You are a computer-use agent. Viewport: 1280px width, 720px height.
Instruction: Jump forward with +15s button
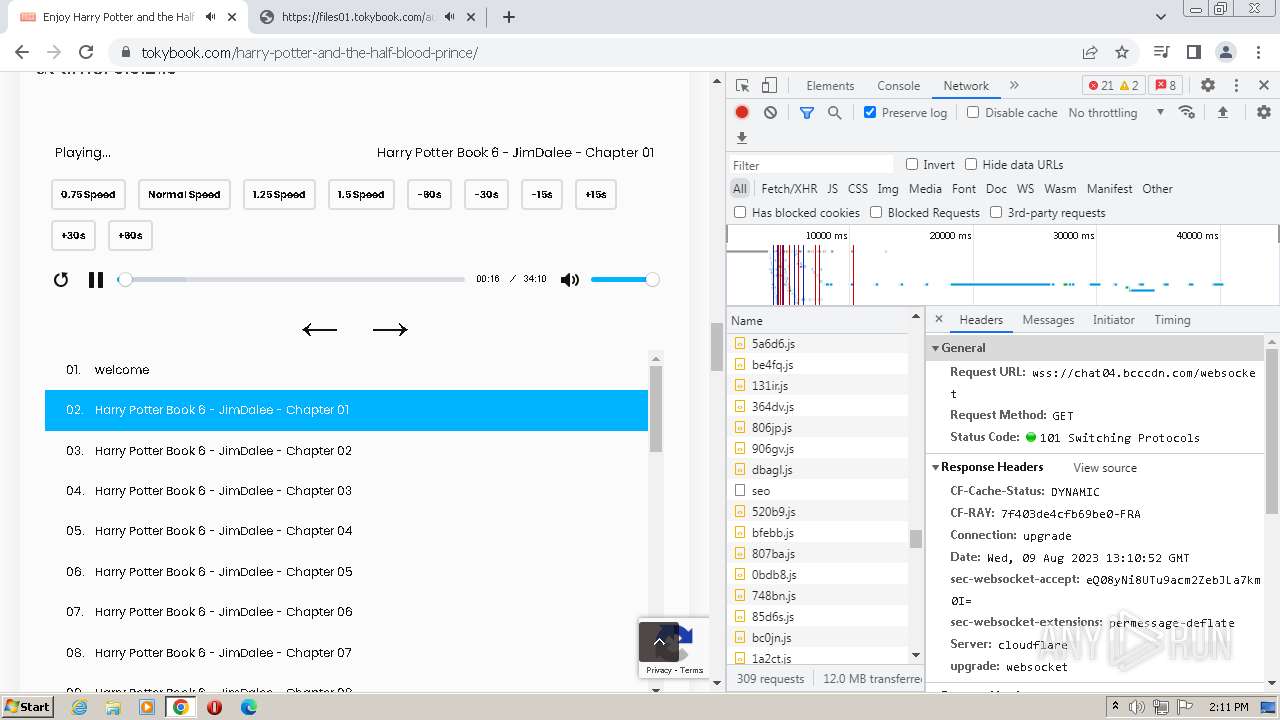click(596, 195)
